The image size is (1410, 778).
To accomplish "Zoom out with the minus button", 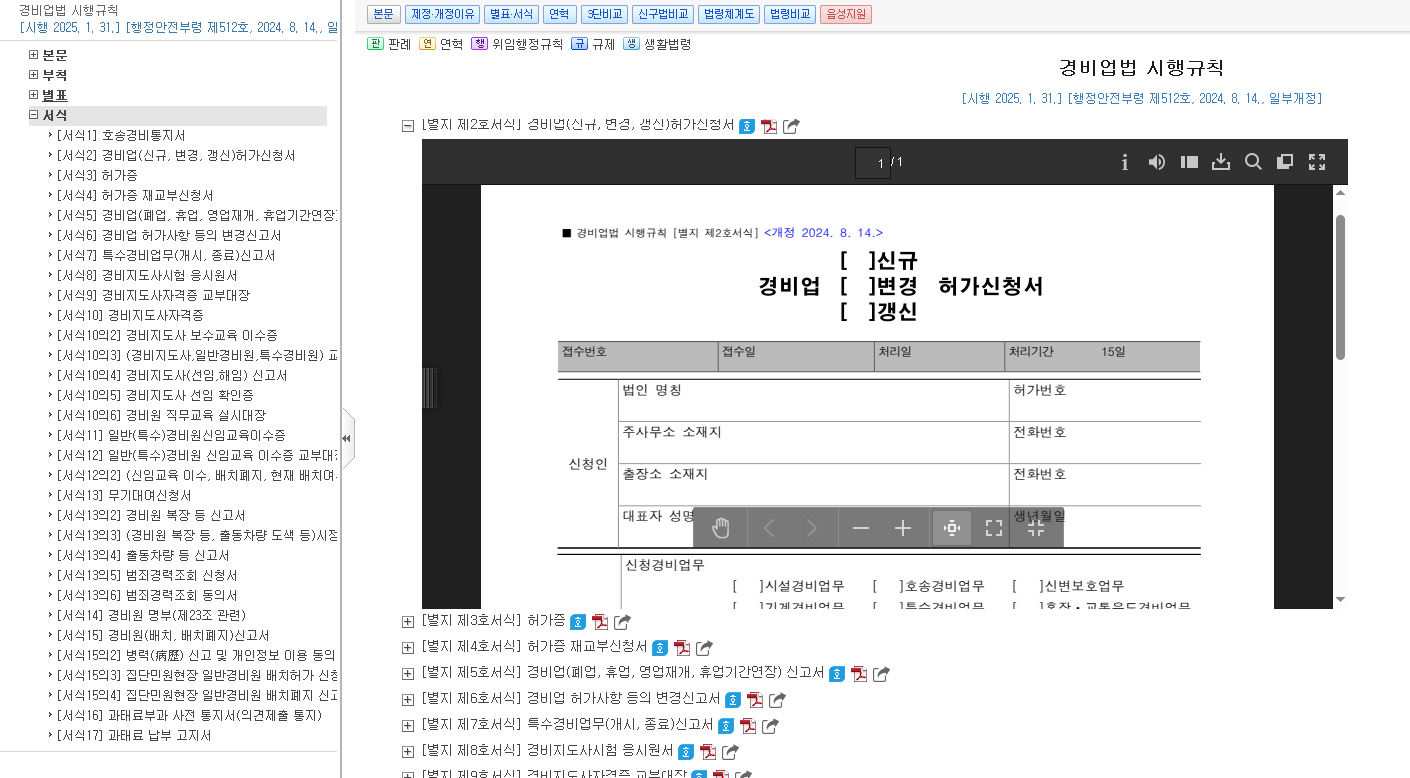I will (860, 528).
